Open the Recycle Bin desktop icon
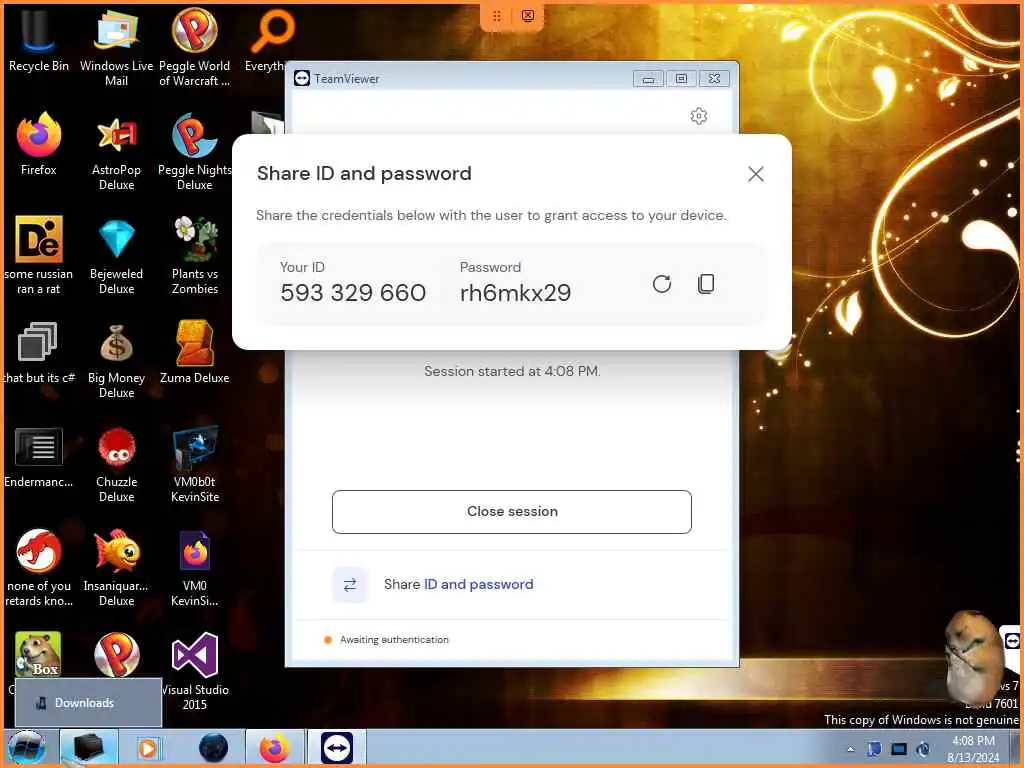1024x768 pixels. (39, 39)
